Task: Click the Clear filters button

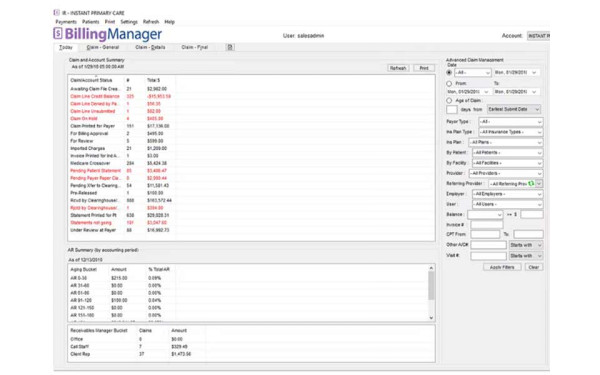Action: pos(534,267)
